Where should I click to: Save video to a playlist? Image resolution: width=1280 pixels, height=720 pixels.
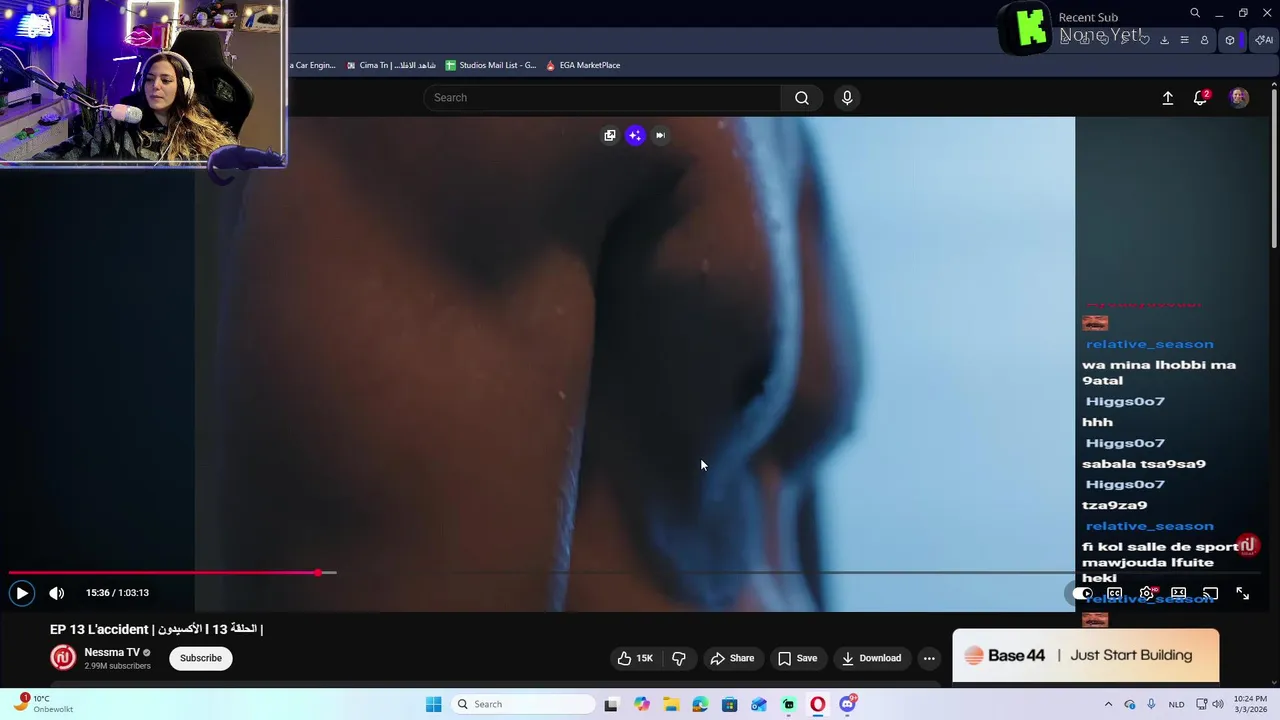(798, 658)
